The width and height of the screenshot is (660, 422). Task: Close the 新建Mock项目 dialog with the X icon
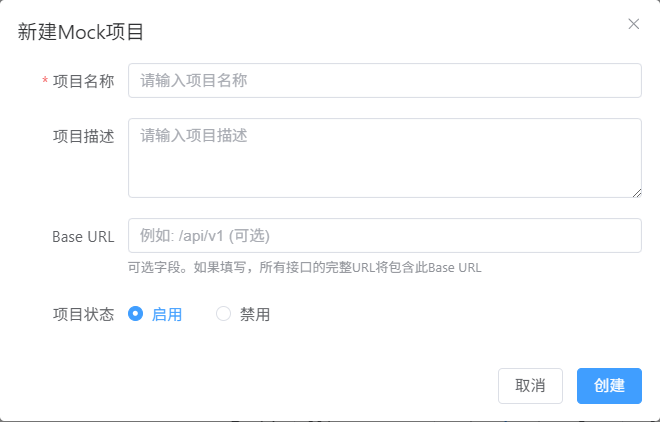(x=633, y=24)
